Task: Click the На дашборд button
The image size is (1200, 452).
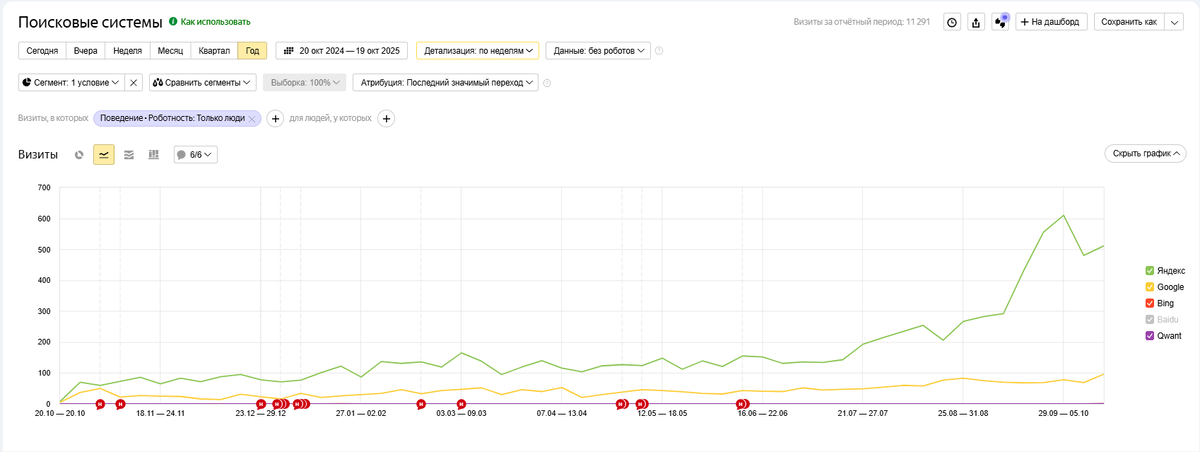Action: pyautogui.click(x=1051, y=22)
